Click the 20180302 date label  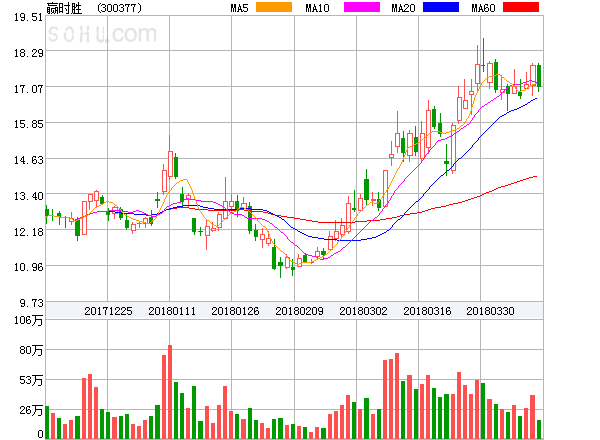point(363,311)
